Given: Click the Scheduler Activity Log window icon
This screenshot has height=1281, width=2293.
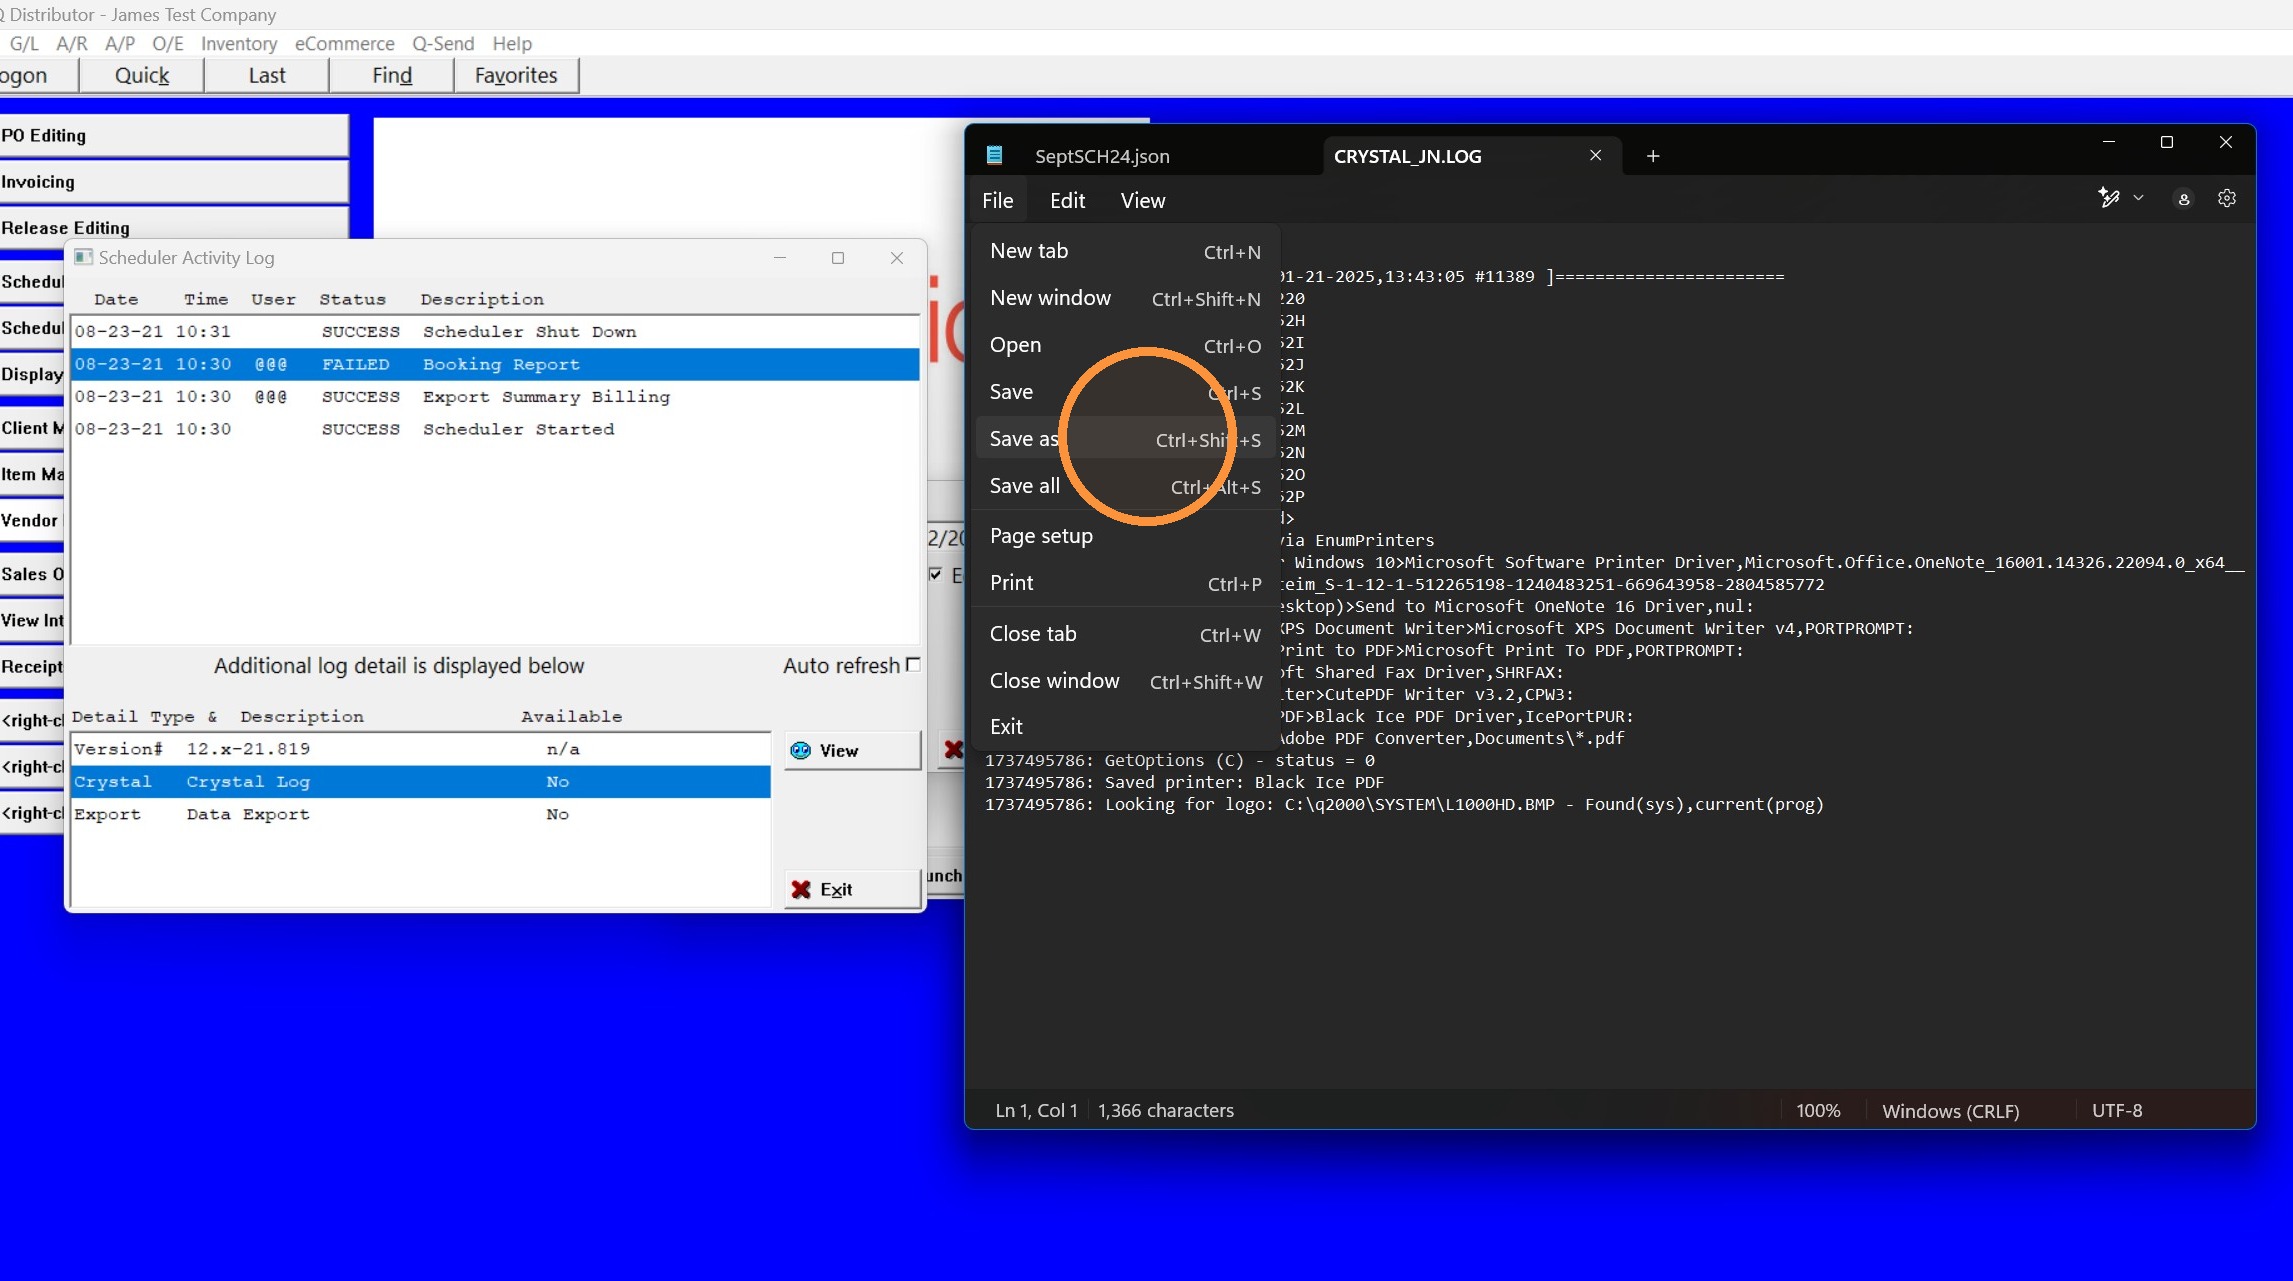Looking at the screenshot, I should click(84, 257).
